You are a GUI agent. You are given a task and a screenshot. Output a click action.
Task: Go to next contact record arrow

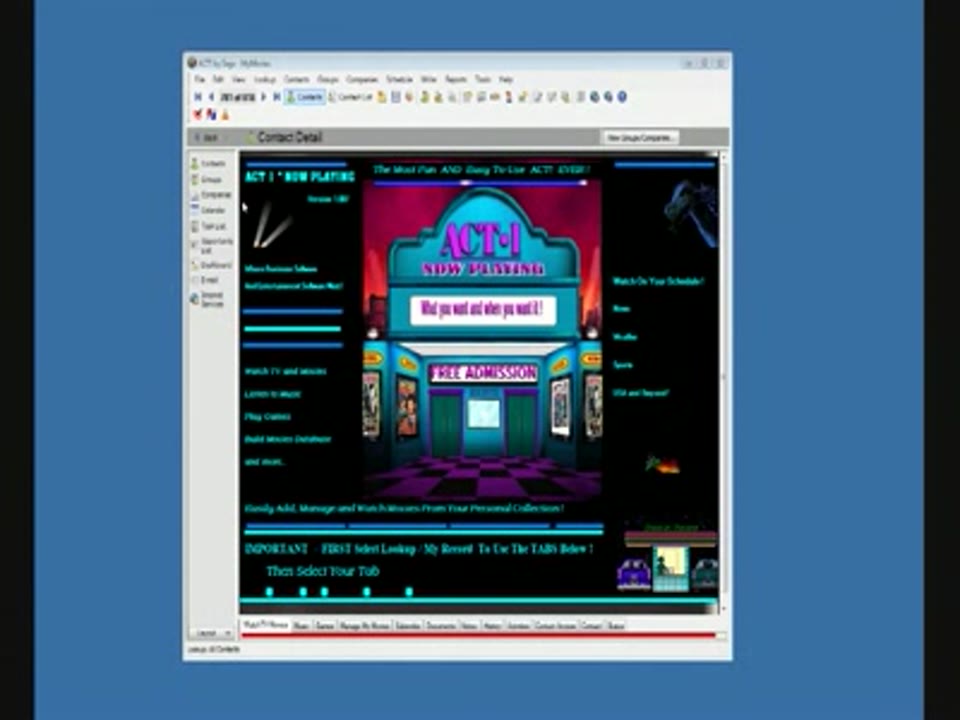coord(264,97)
